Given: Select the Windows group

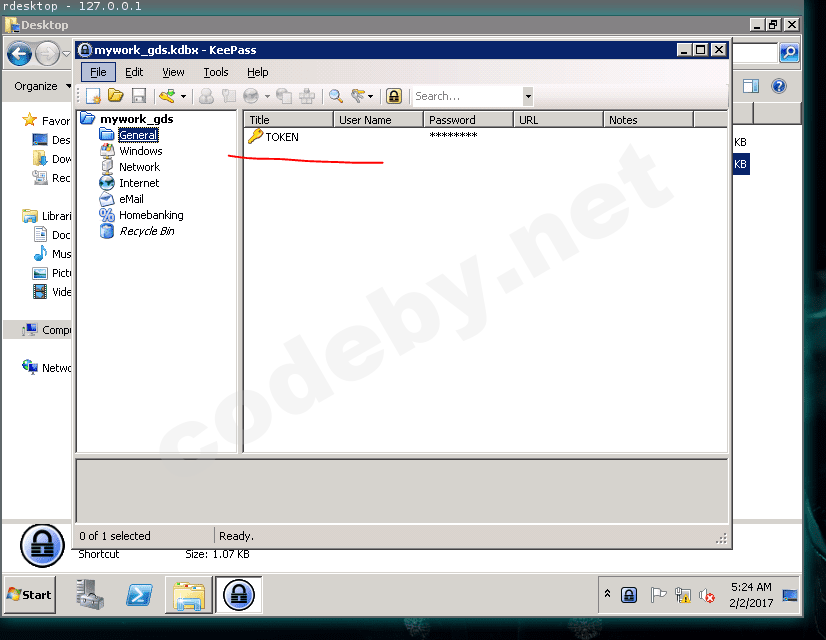Looking at the screenshot, I should 141,151.
